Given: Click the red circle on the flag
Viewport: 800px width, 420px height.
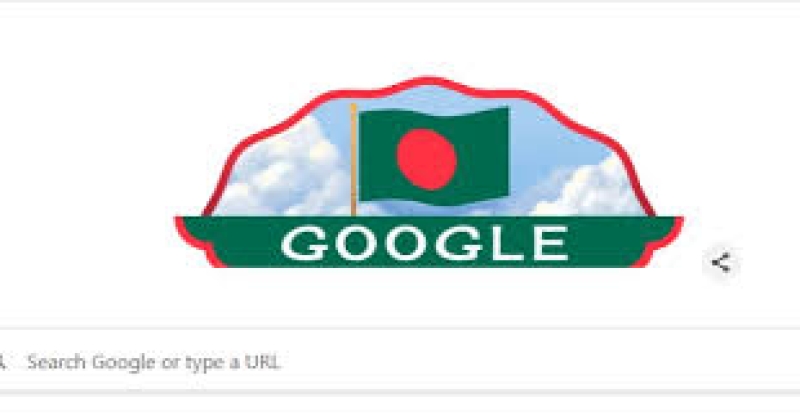Looking at the screenshot, I should (427, 159).
